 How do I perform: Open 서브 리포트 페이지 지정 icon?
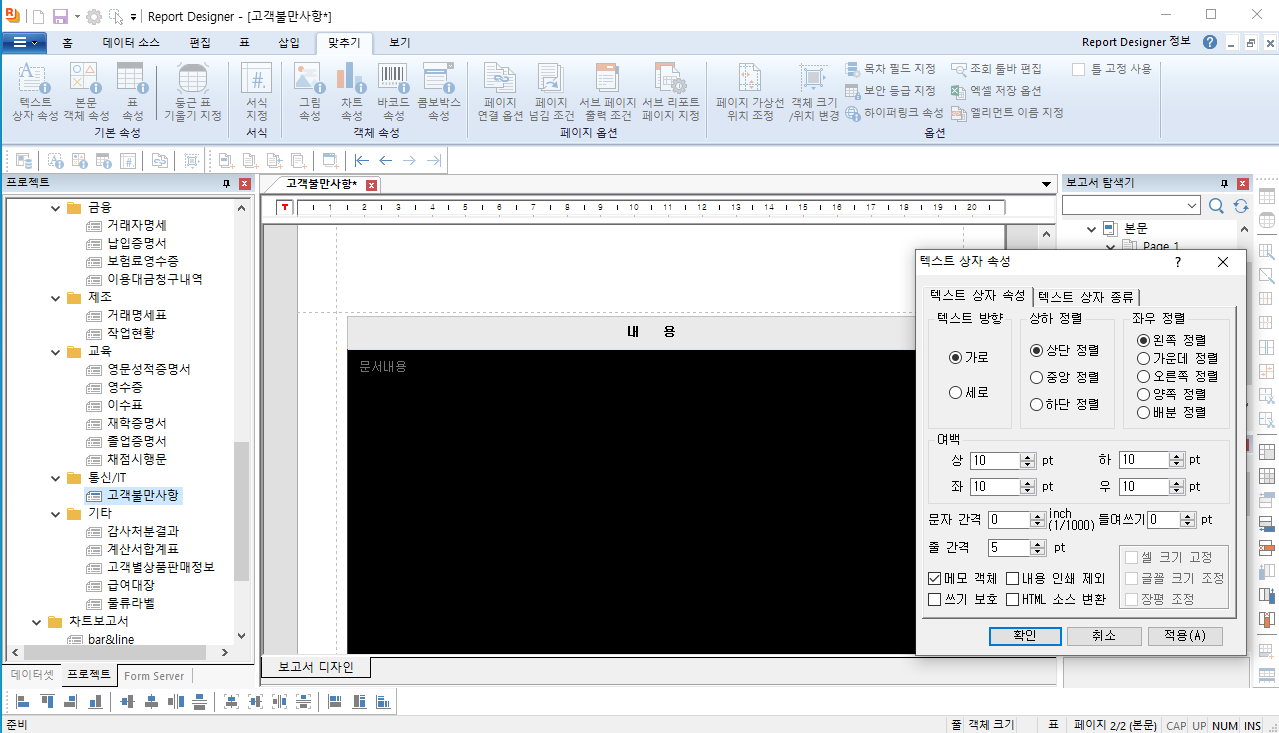[x=670, y=91]
